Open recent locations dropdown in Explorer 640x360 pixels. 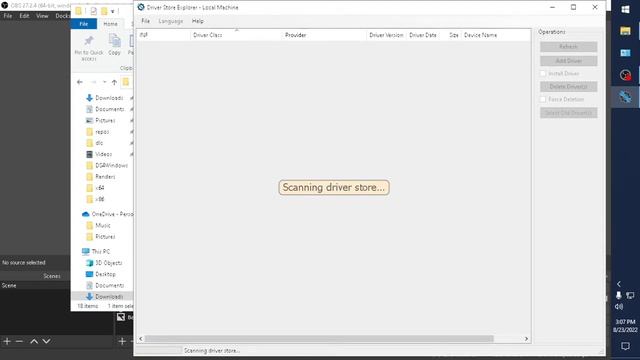coord(104,82)
